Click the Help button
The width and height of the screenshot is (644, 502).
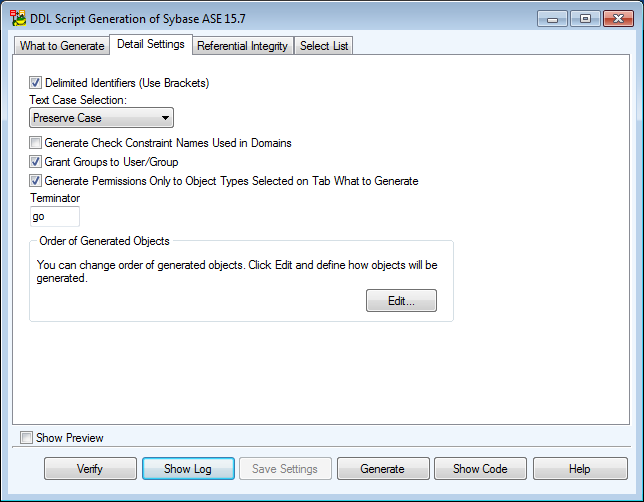579,469
